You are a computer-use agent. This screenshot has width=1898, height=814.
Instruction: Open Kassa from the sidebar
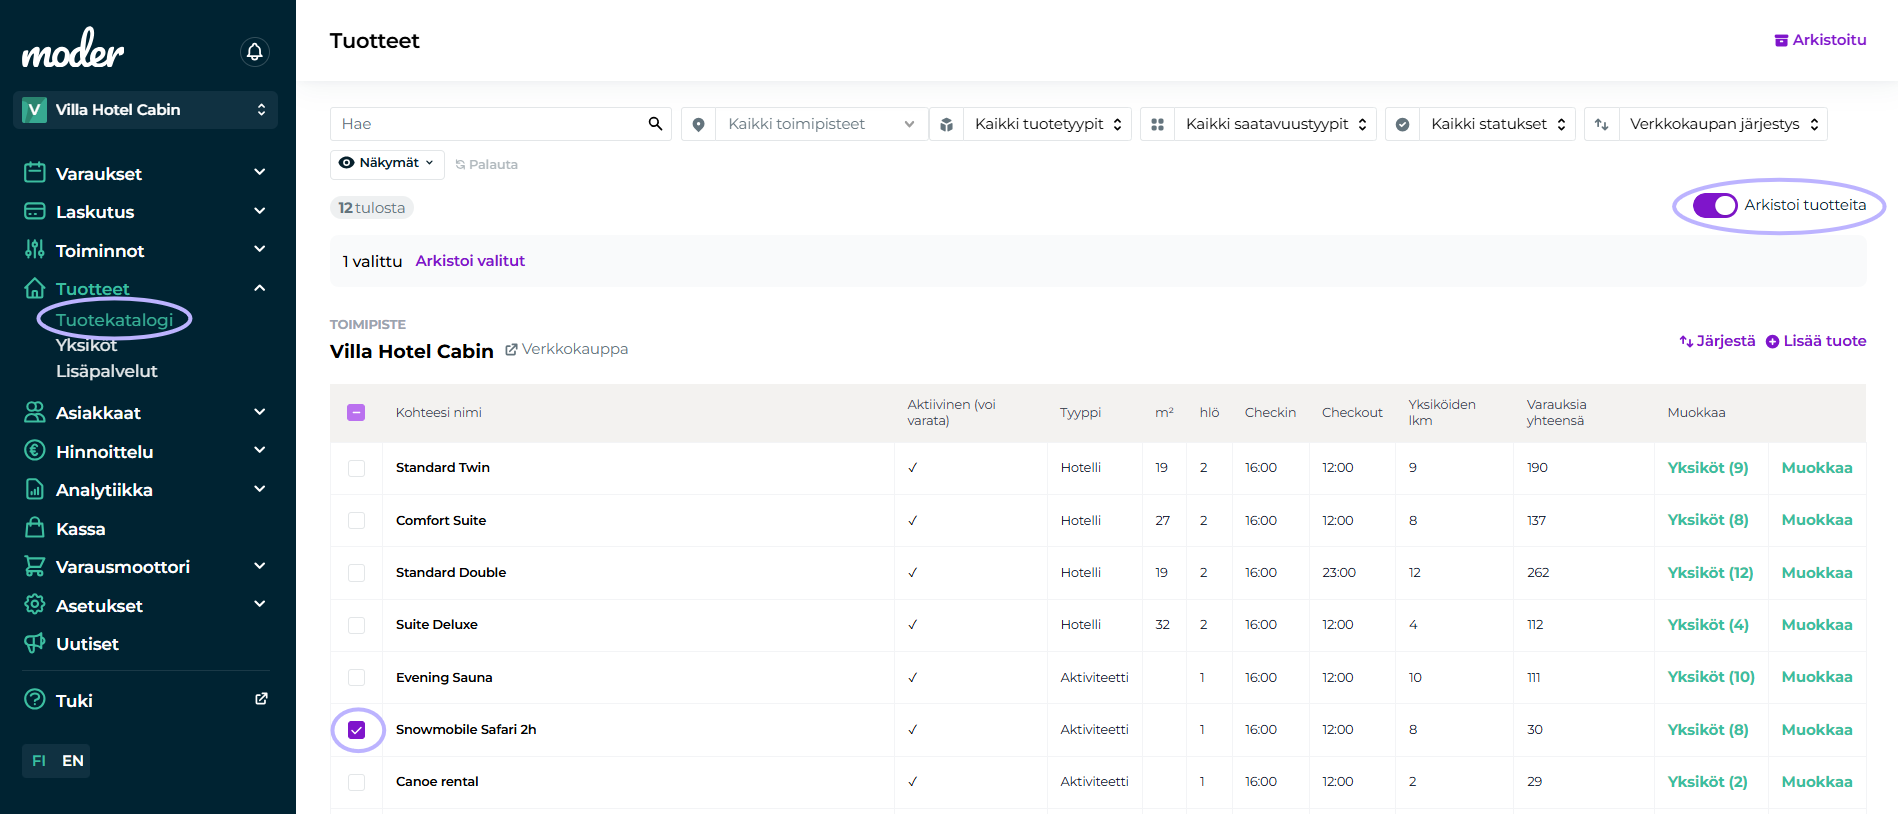(80, 529)
